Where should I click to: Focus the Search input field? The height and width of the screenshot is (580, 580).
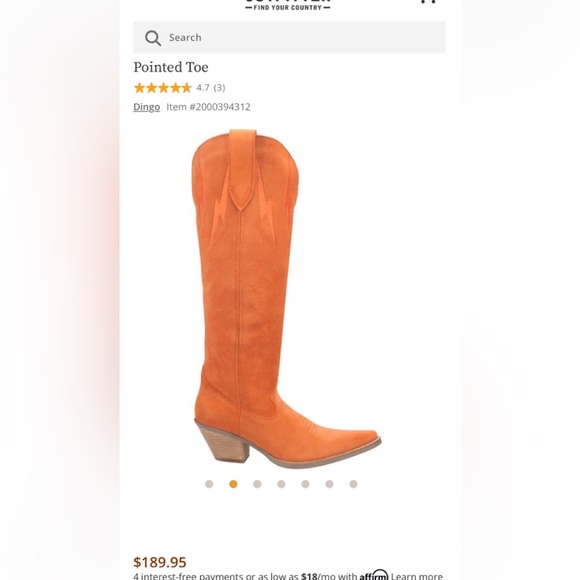coord(289,37)
